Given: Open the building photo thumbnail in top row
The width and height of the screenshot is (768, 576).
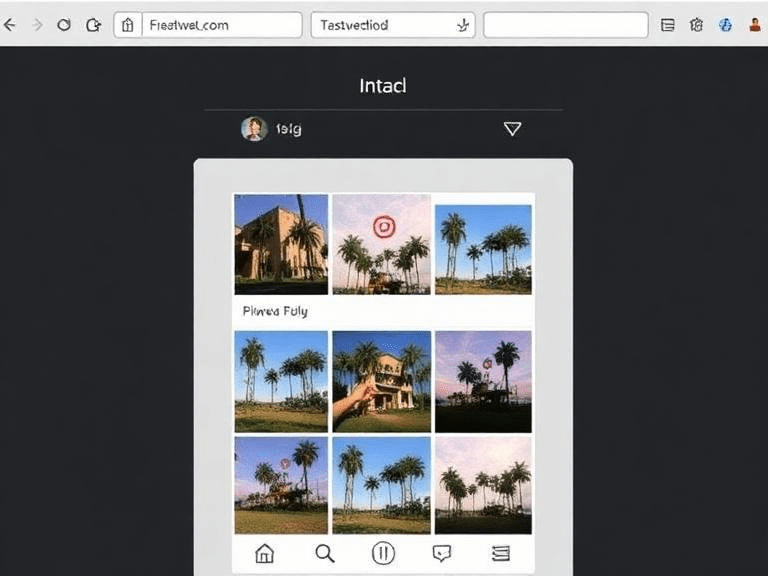Looking at the screenshot, I should point(281,244).
